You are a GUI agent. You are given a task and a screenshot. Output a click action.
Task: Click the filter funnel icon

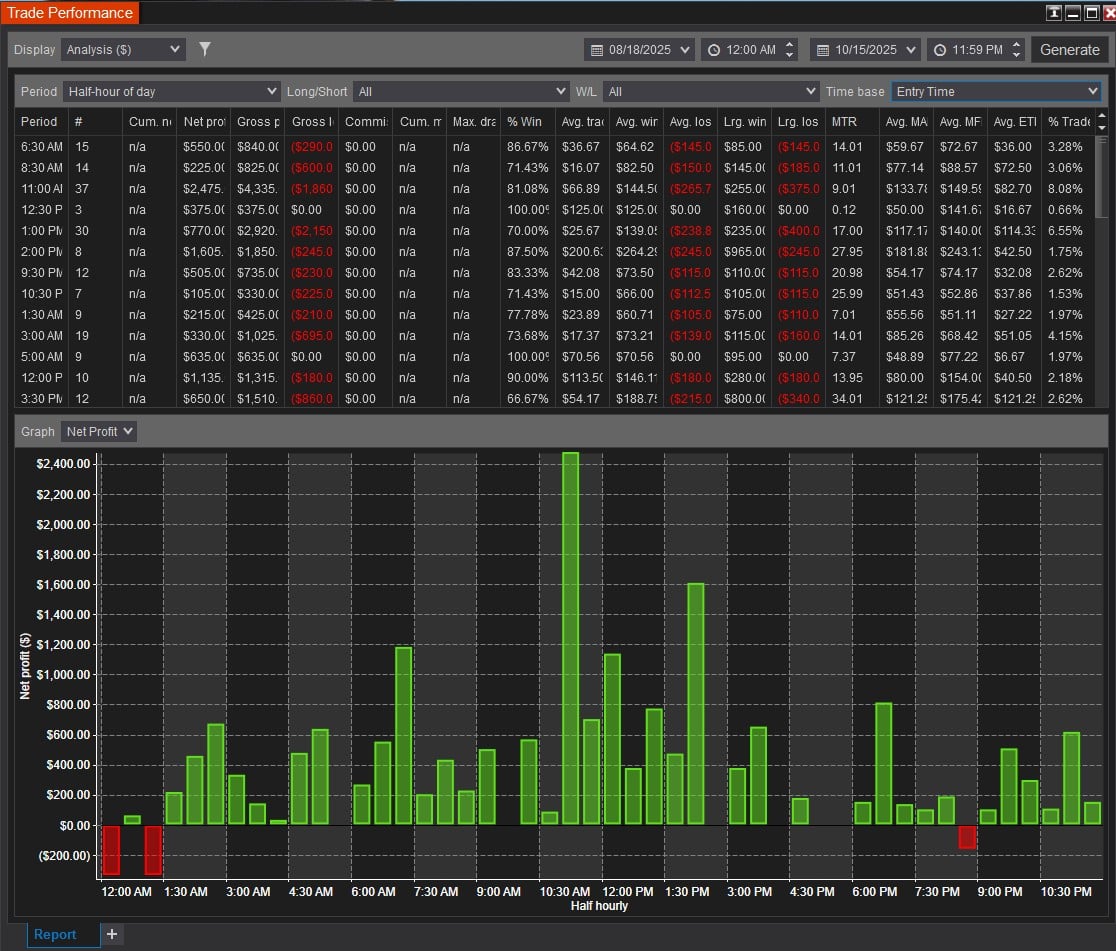(x=205, y=49)
